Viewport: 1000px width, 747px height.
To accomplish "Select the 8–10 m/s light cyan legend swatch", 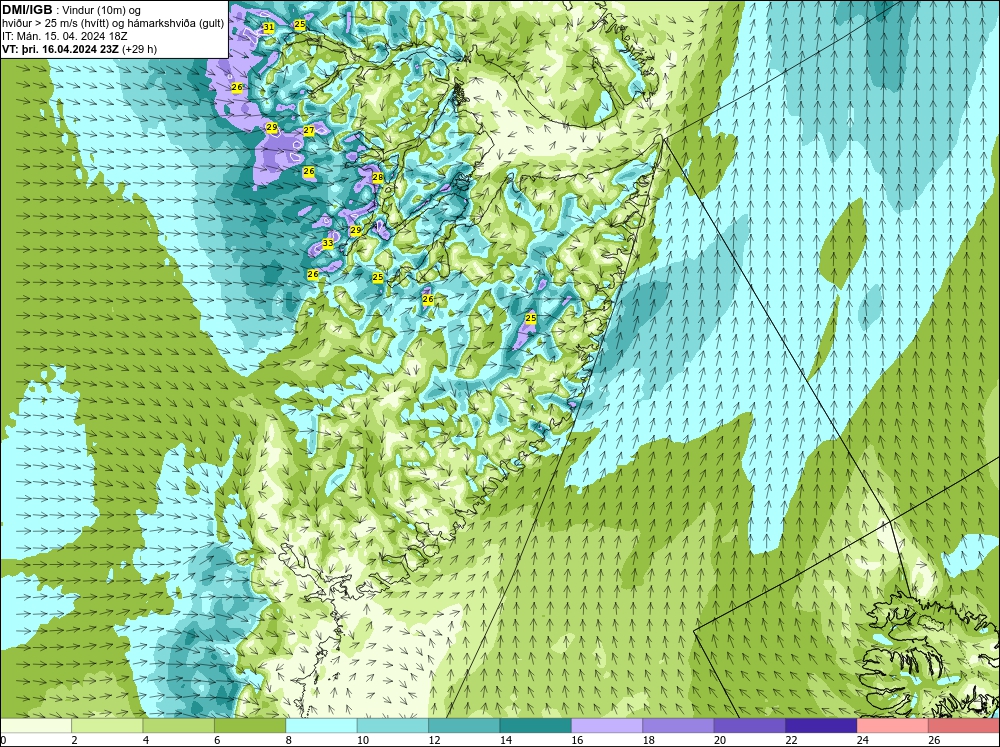I will (321, 725).
